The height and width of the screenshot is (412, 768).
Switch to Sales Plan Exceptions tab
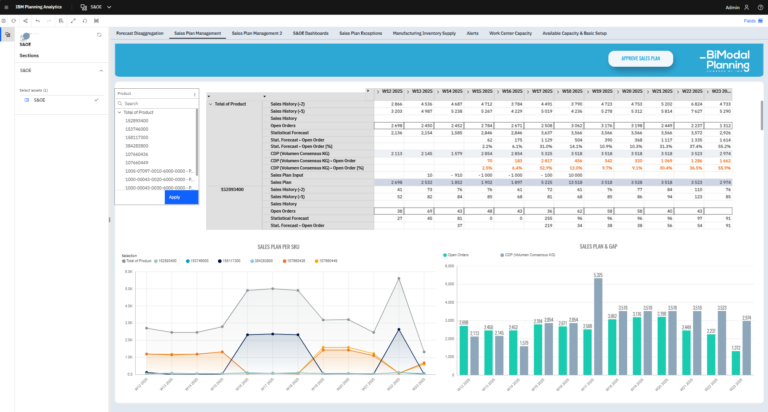[x=360, y=33]
